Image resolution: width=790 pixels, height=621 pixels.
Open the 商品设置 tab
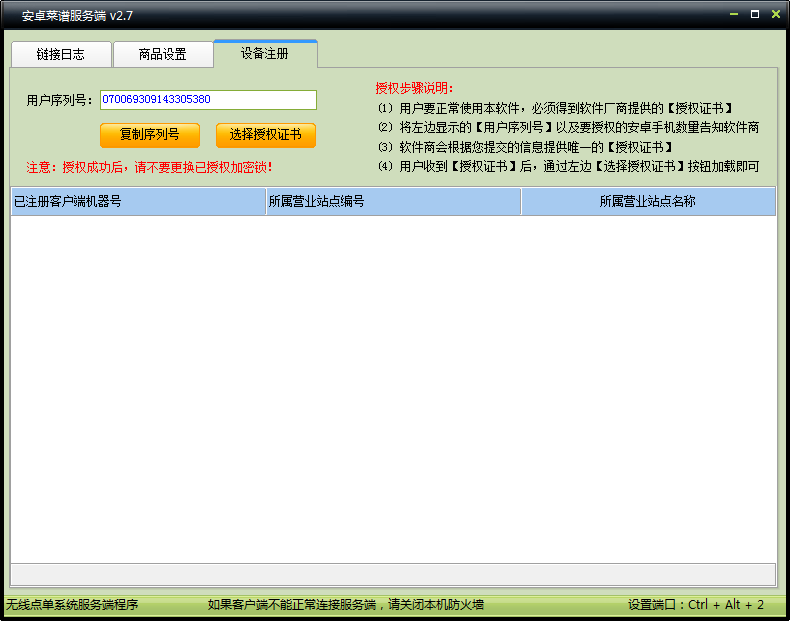click(163, 54)
